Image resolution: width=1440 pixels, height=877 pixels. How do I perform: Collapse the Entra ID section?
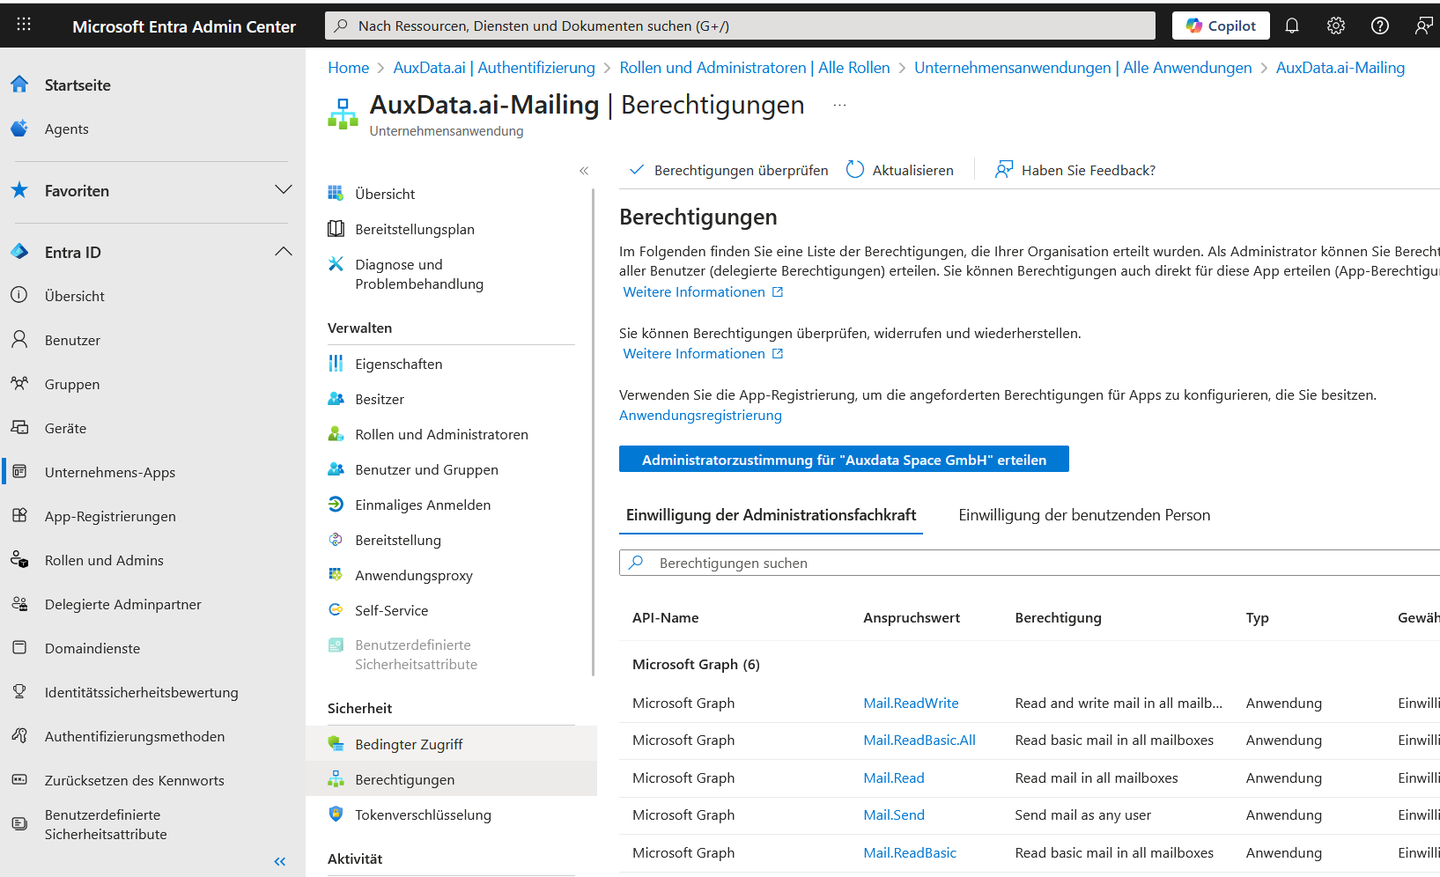283,252
